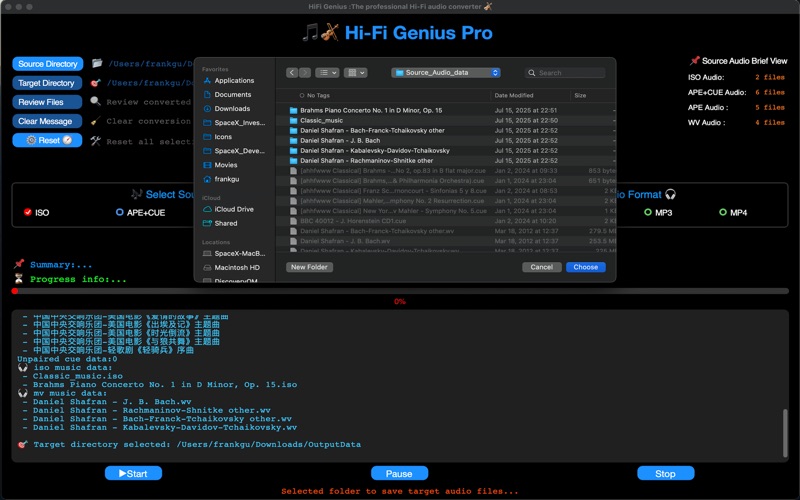Viewport: 800px width, 500px height.
Task: Click the red progress bar handle
Action: pyautogui.click(x=15, y=291)
